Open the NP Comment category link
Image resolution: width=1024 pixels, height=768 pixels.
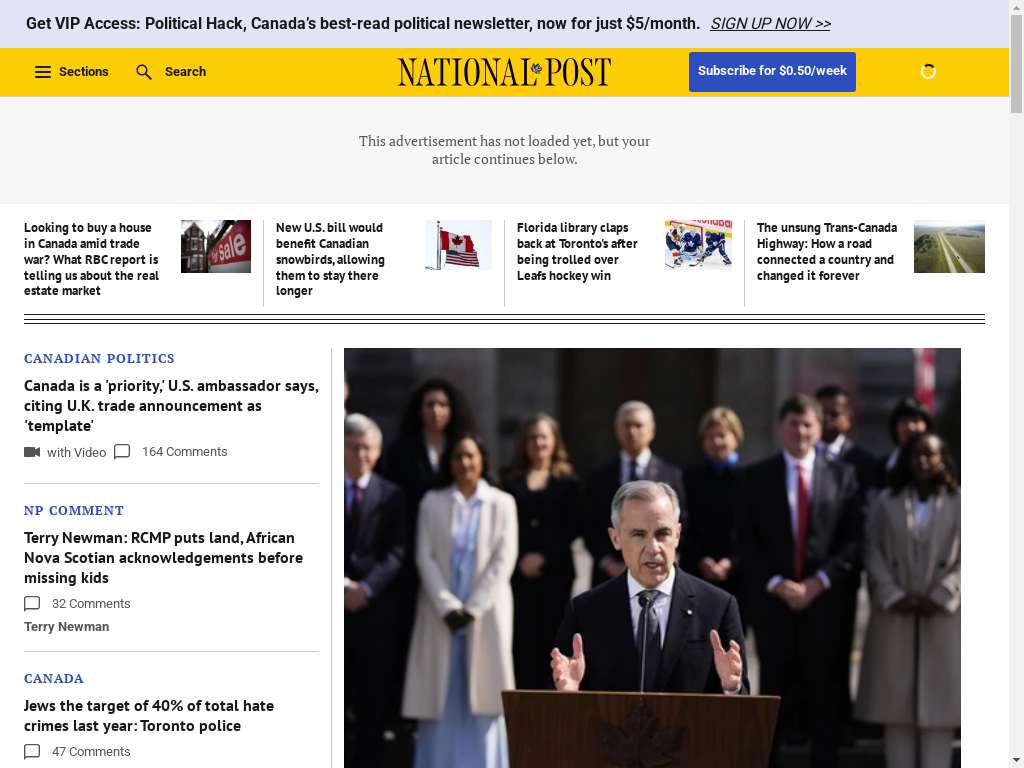click(x=74, y=510)
